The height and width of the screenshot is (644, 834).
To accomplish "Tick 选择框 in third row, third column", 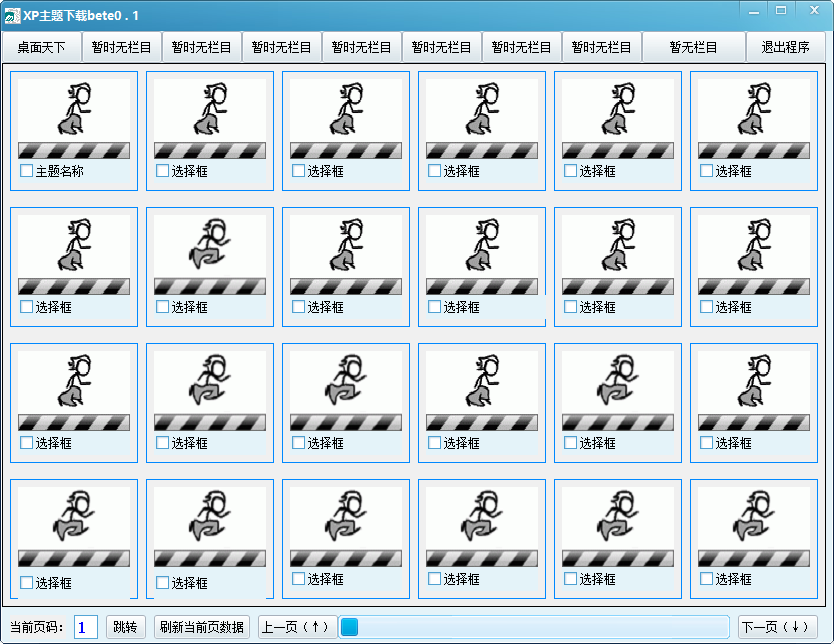I will click(298, 443).
